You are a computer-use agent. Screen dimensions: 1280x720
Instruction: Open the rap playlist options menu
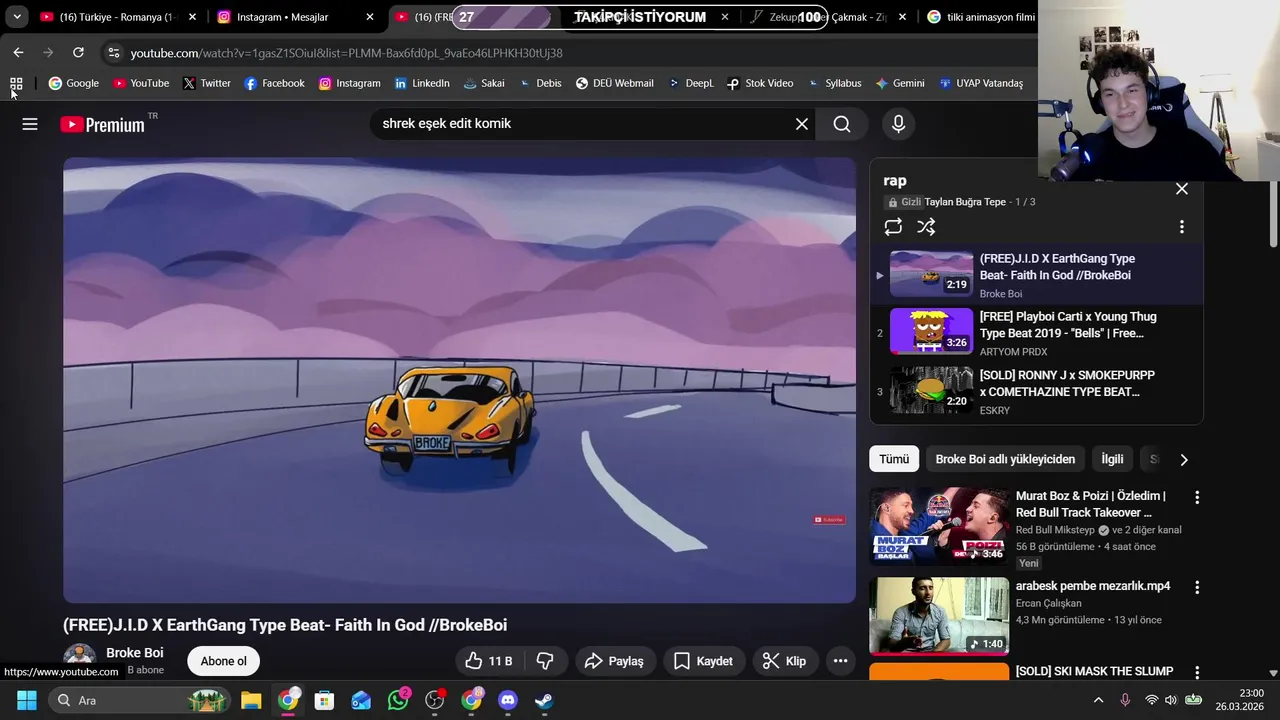tap(1182, 227)
